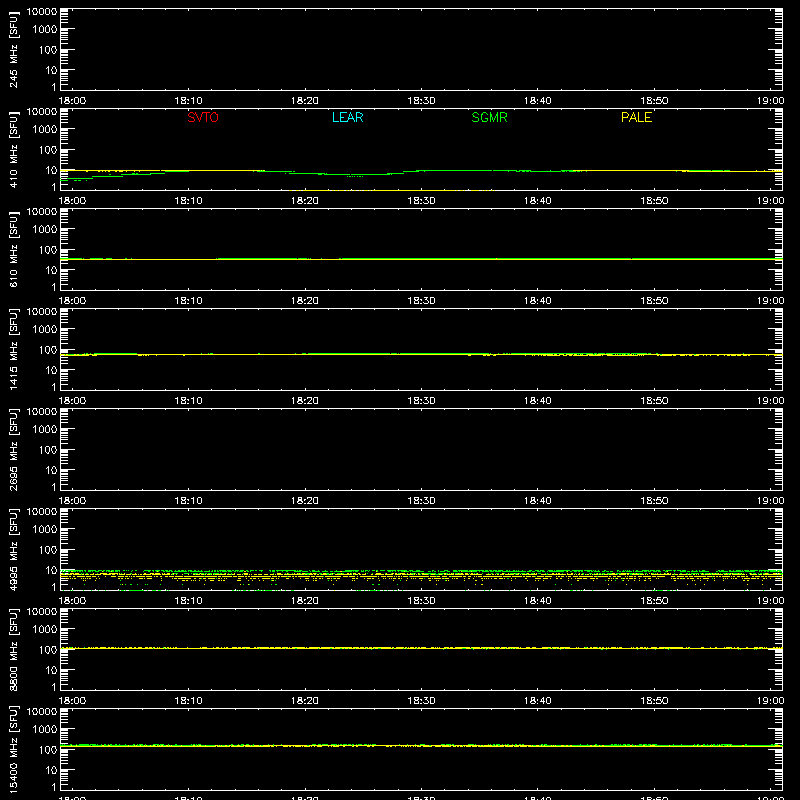Click the 10000 tick label of 245 MHz panel
Viewport: 800px width, 800px height.
42,12
